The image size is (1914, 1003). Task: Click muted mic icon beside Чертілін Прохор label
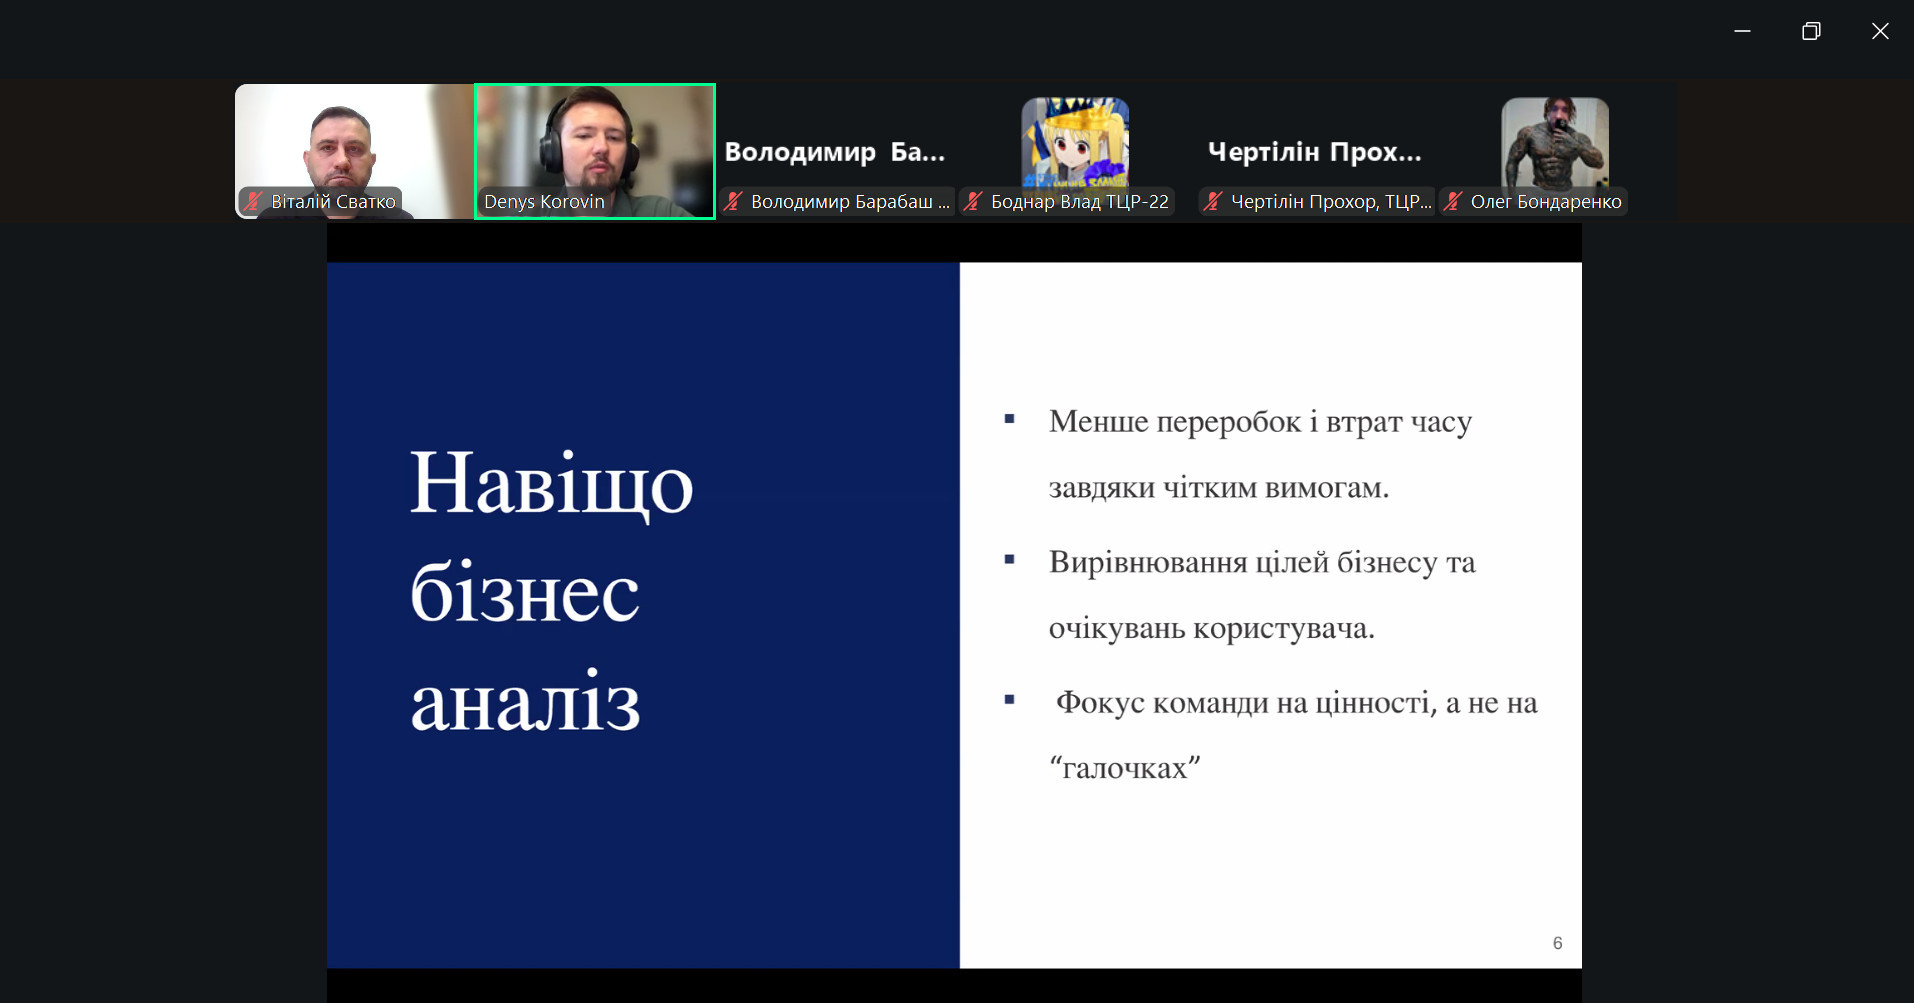1213,201
